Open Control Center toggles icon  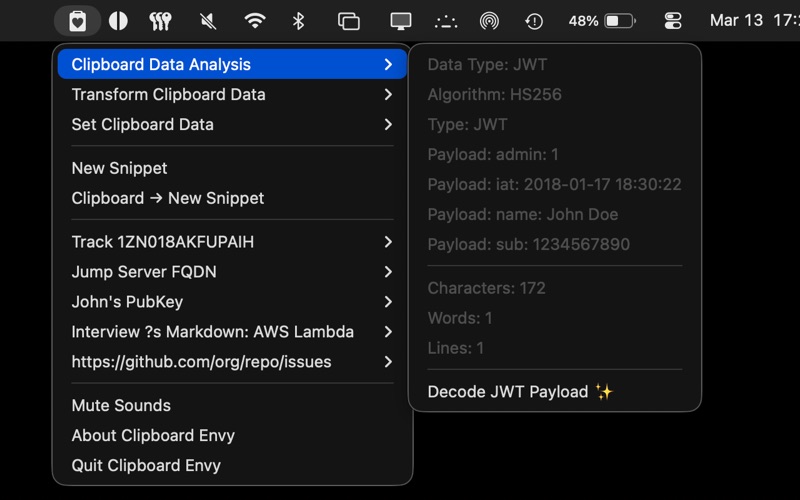pyautogui.click(x=673, y=21)
